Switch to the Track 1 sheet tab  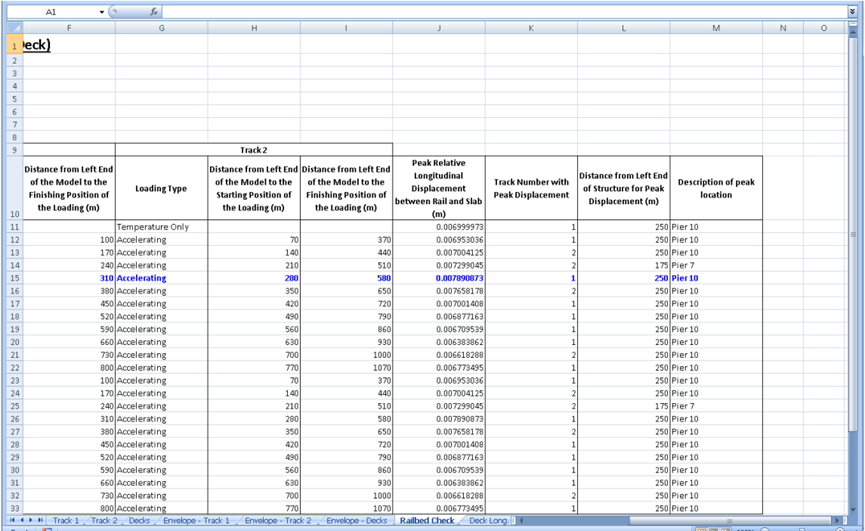tap(66, 521)
